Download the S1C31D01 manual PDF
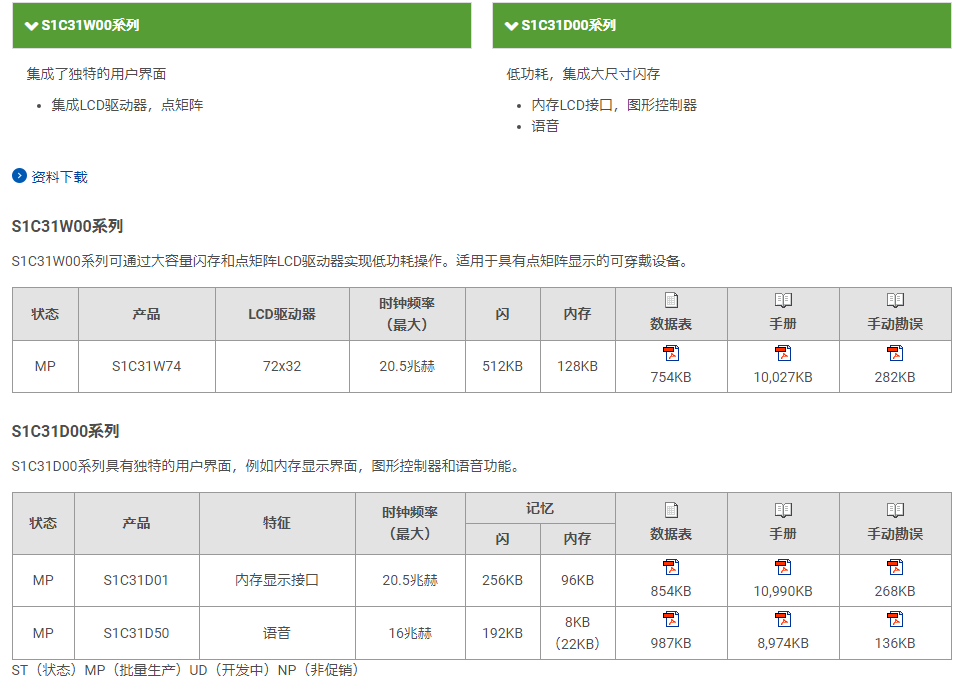968x681 pixels. tap(783, 568)
